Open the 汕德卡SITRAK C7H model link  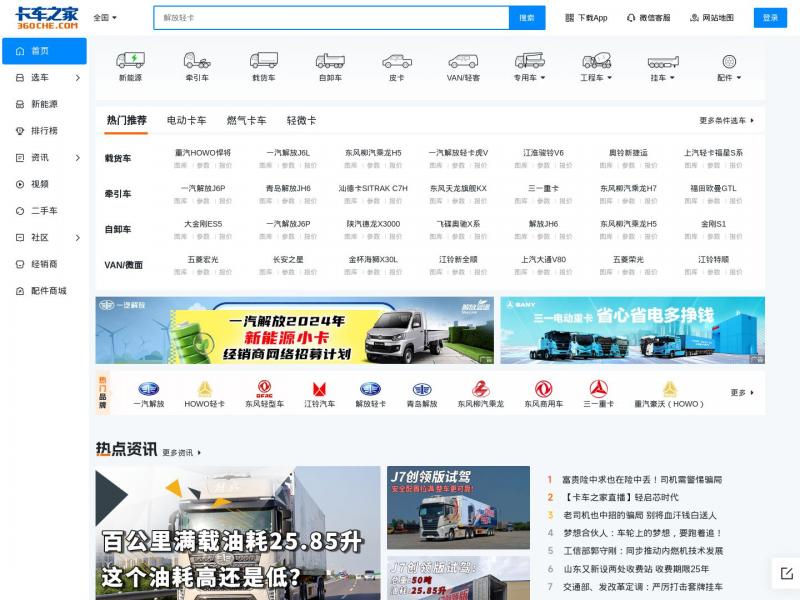[373, 188]
